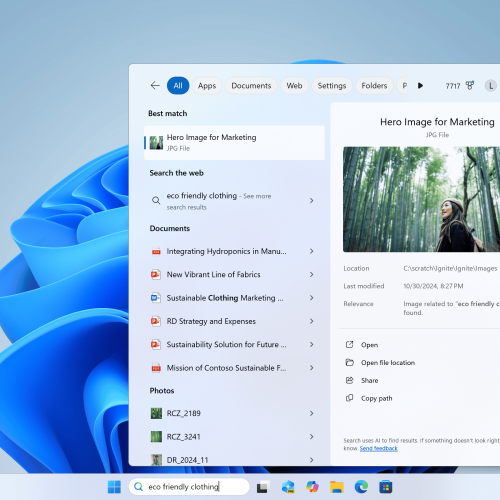Click the web search magnifier icon

[x=156, y=200]
